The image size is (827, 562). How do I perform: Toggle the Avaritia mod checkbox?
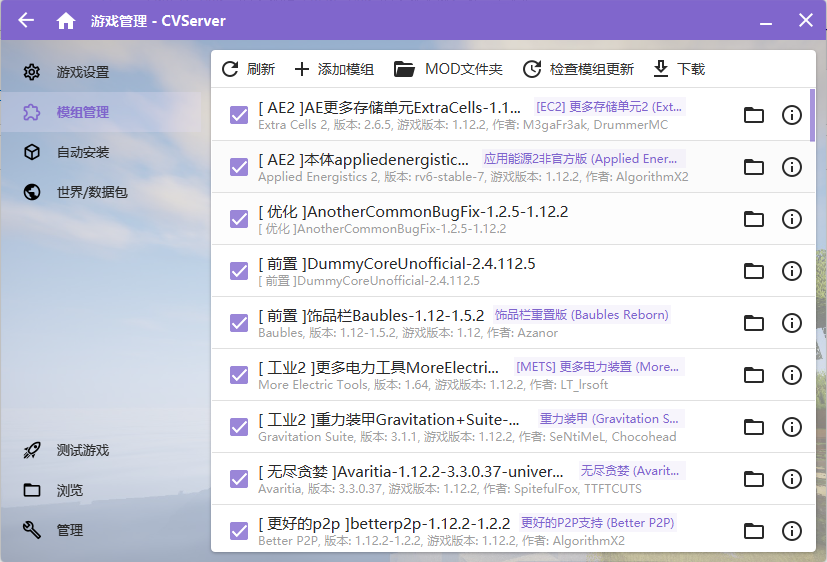239,479
